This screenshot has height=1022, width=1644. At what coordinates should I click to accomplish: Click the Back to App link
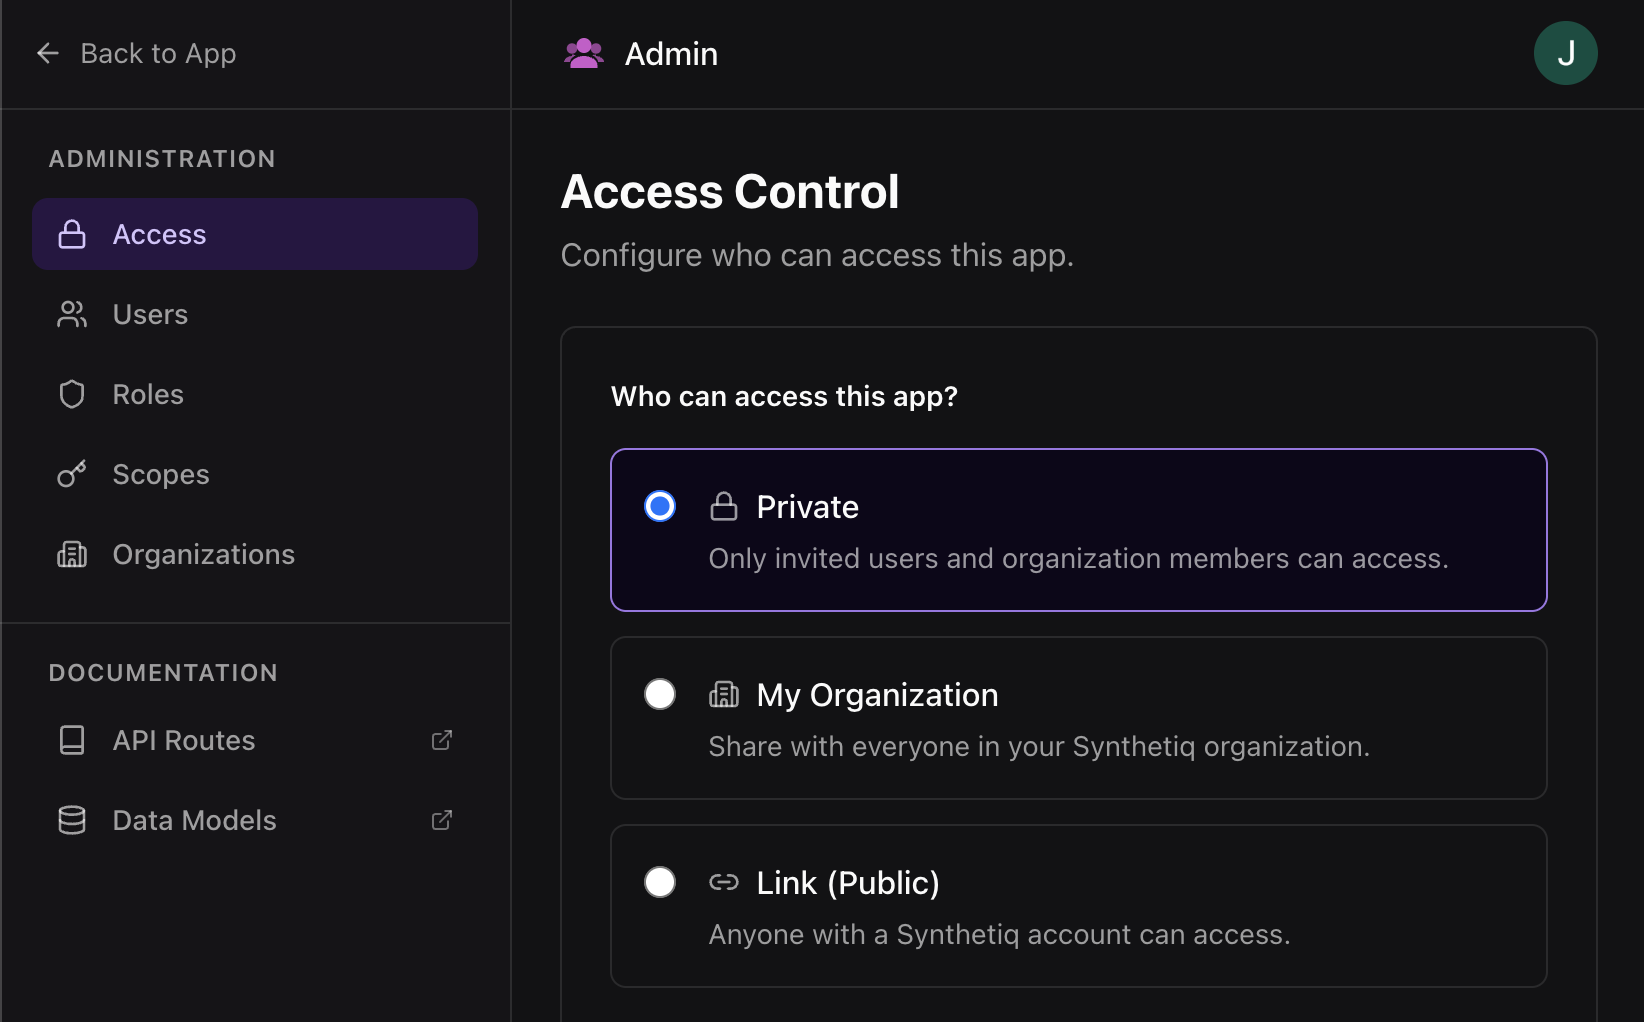tap(158, 53)
